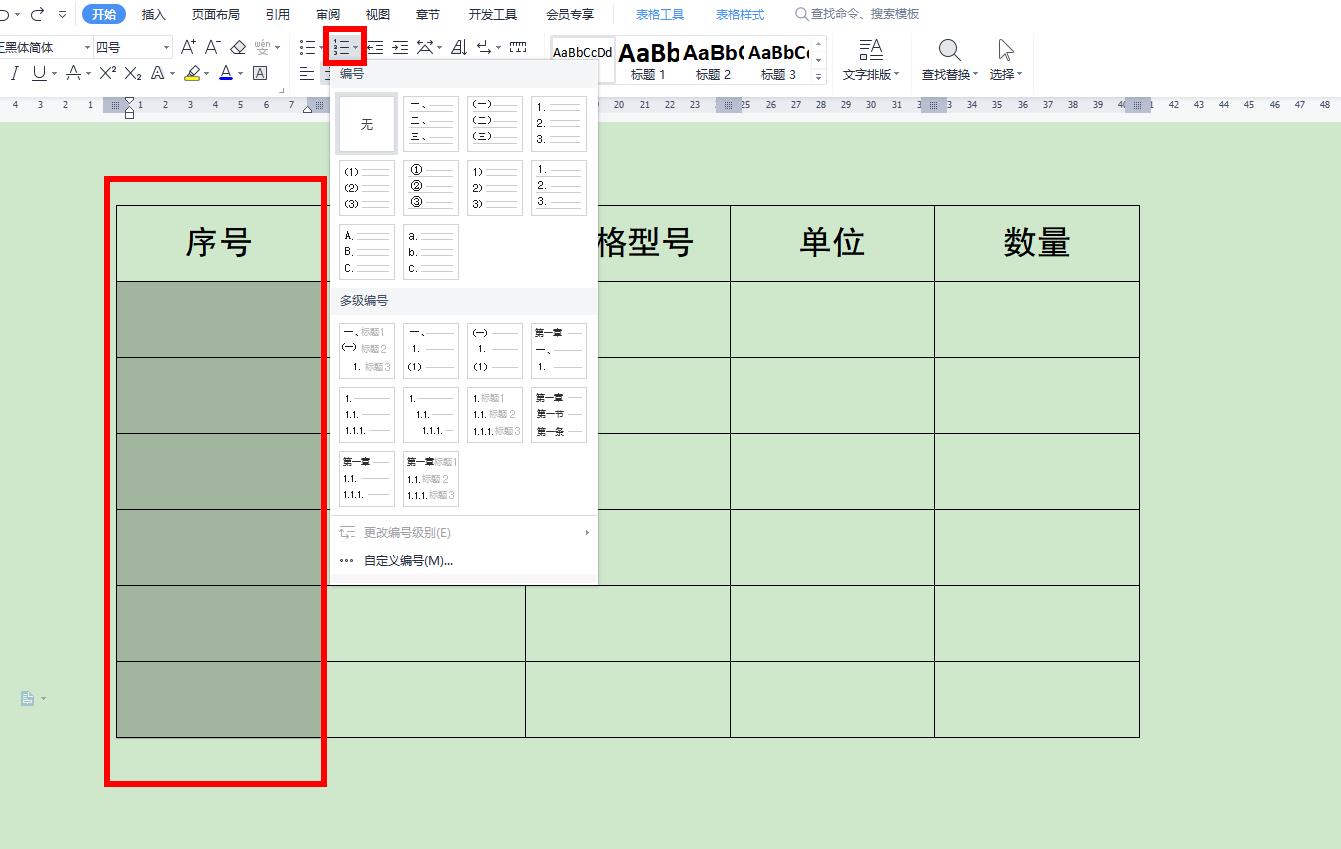This screenshot has width=1341, height=849.
Task: Toggle underline formatting
Action: 38,73
